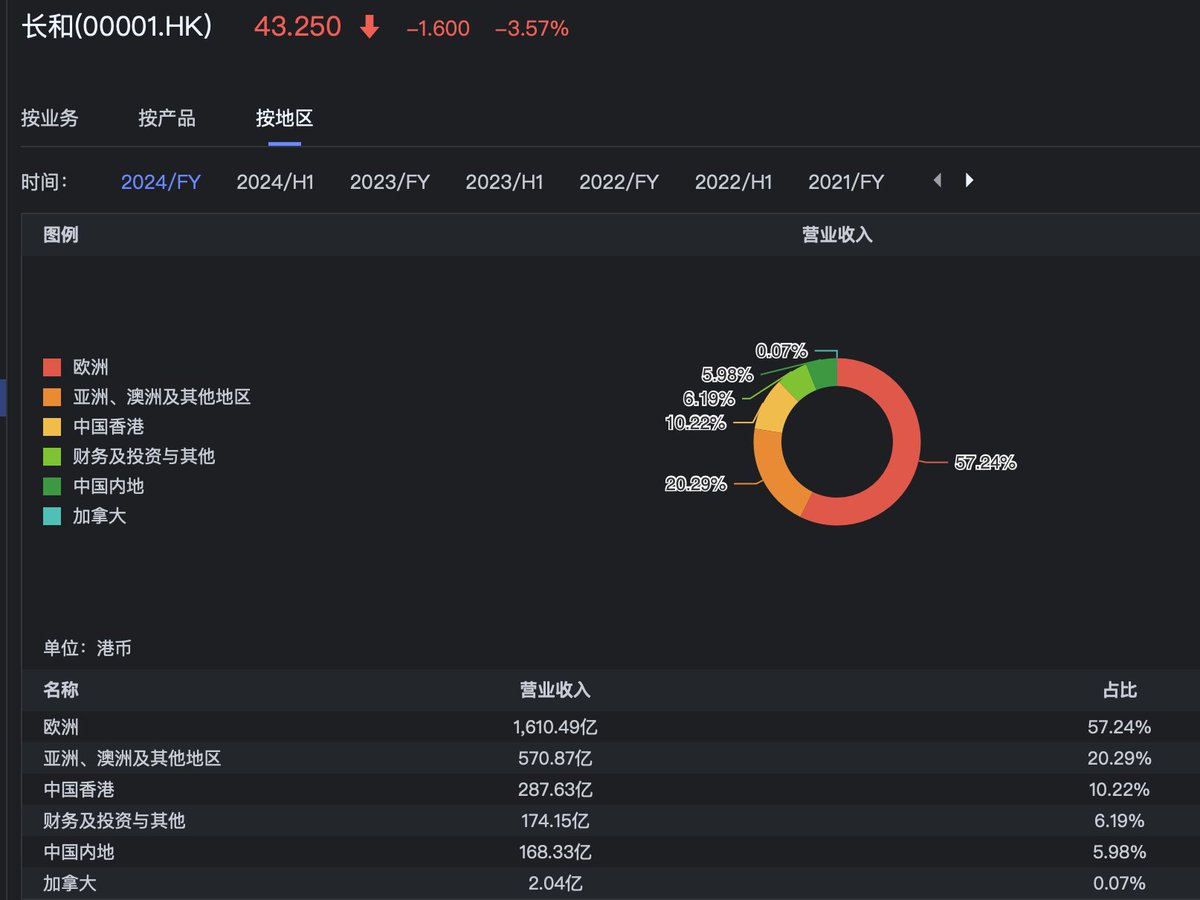Viewport: 1200px width, 900px height.
Task: Select the 2024/FY time period
Action: [x=161, y=182]
